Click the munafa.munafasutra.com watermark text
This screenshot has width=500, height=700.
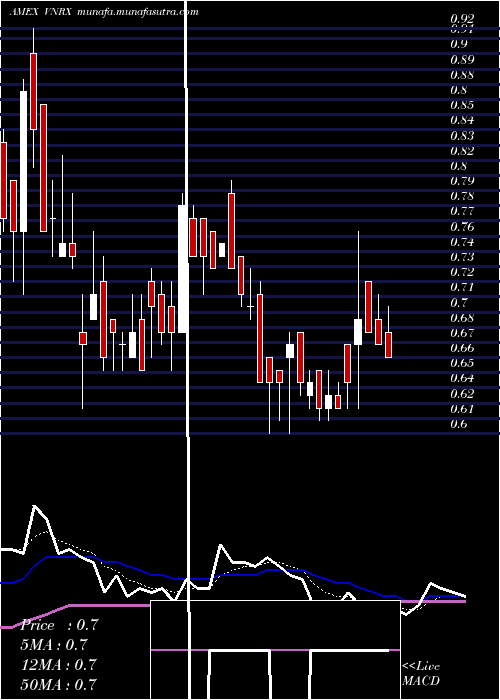point(138,12)
